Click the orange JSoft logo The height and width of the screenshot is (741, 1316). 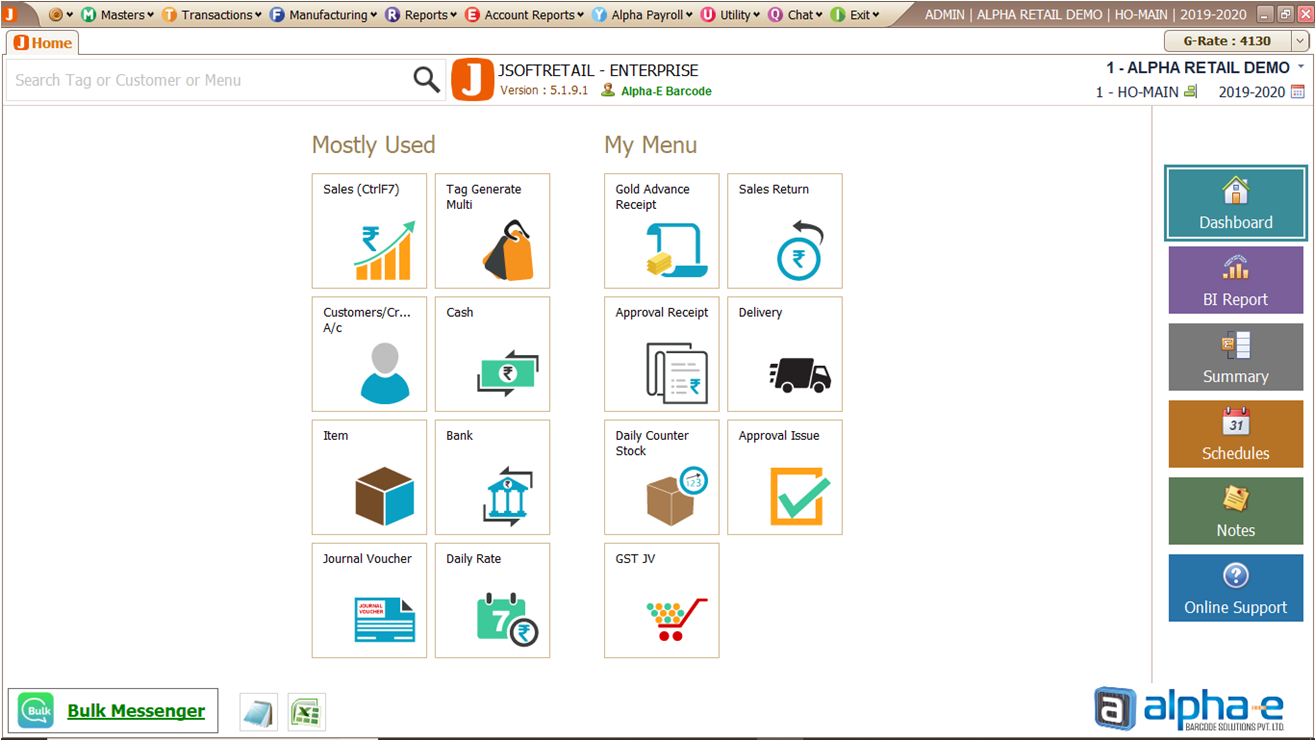(x=473, y=80)
